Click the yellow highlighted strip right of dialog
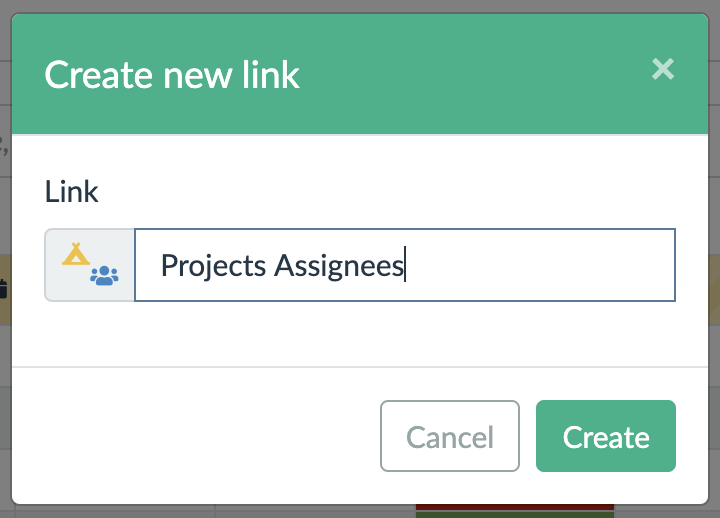 click(x=714, y=290)
